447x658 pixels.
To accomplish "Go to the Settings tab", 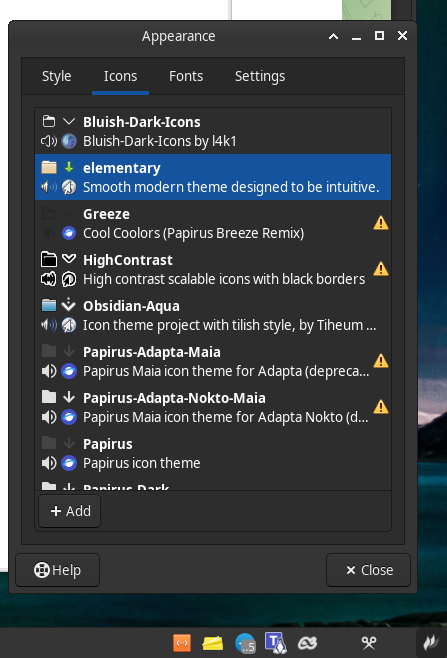I will (260, 76).
